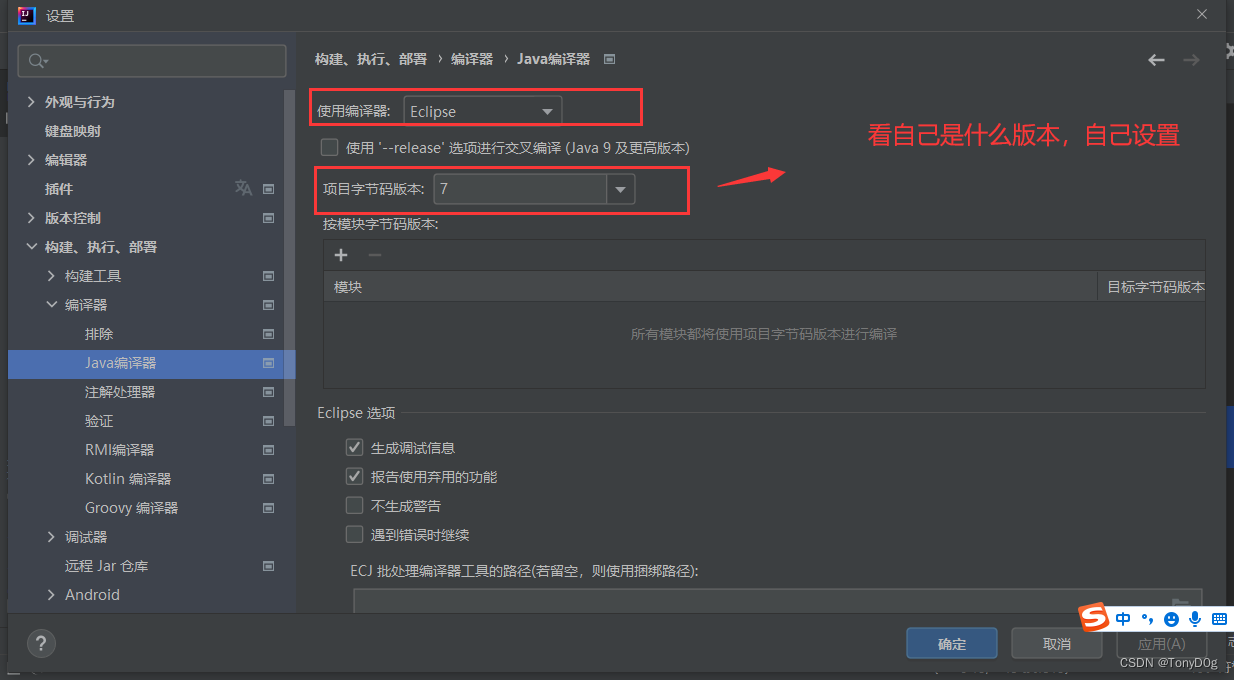Open help with the question mark button
This screenshot has height=680, width=1234.
(x=41, y=643)
